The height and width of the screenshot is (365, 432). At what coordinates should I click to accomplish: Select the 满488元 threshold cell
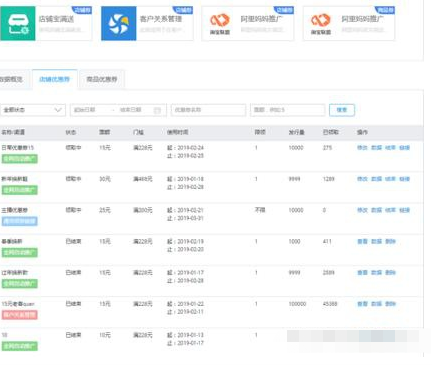(x=143, y=179)
